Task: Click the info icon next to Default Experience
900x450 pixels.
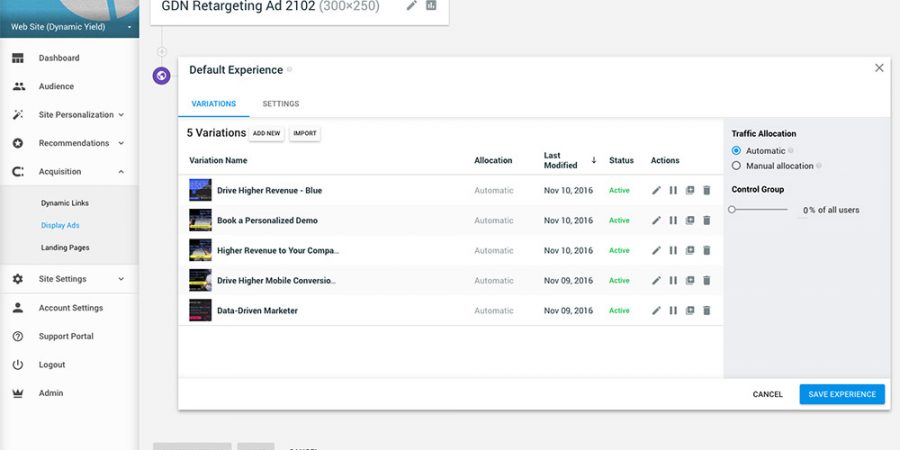Action: click(290, 69)
